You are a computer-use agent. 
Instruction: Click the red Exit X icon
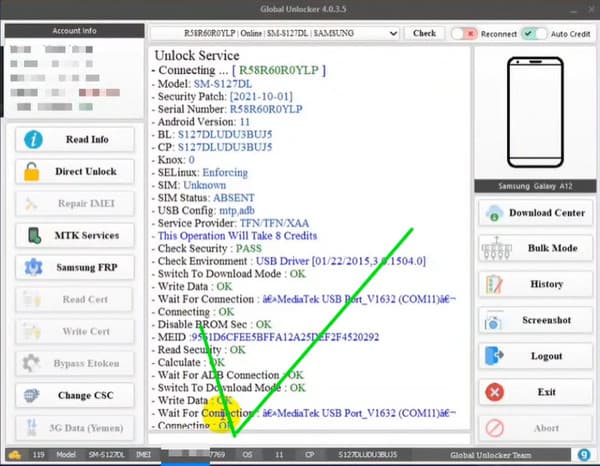(494, 392)
